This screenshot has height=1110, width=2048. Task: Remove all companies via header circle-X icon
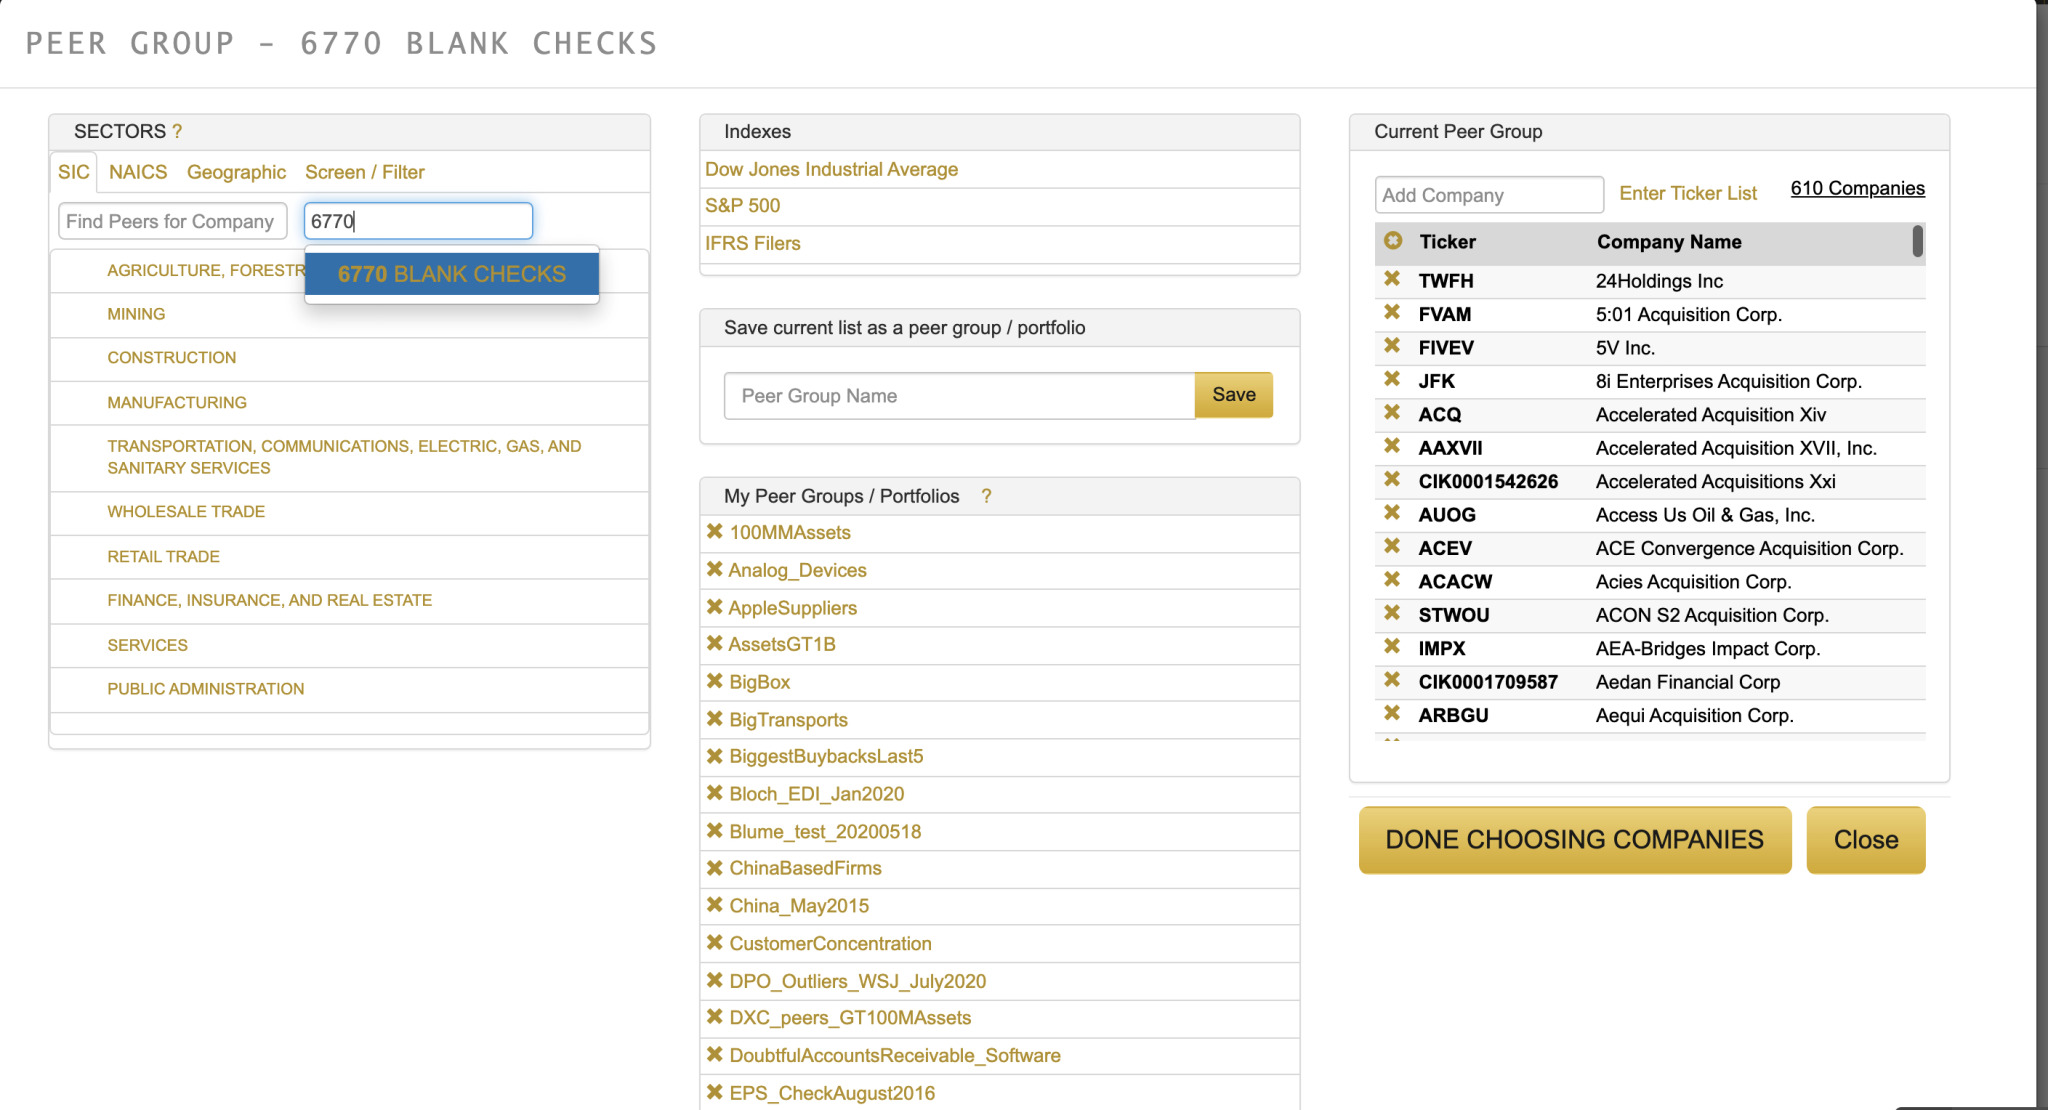(x=1392, y=241)
